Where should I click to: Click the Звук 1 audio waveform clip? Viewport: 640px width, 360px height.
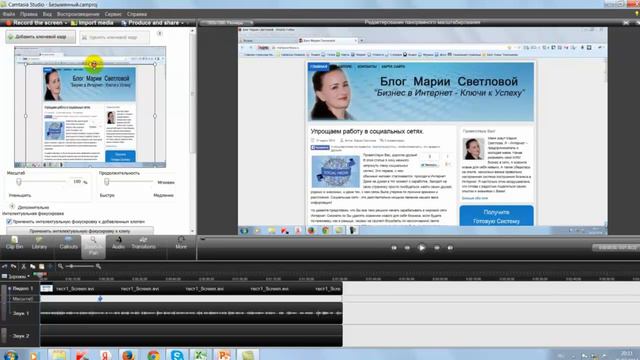click(x=191, y=313)
